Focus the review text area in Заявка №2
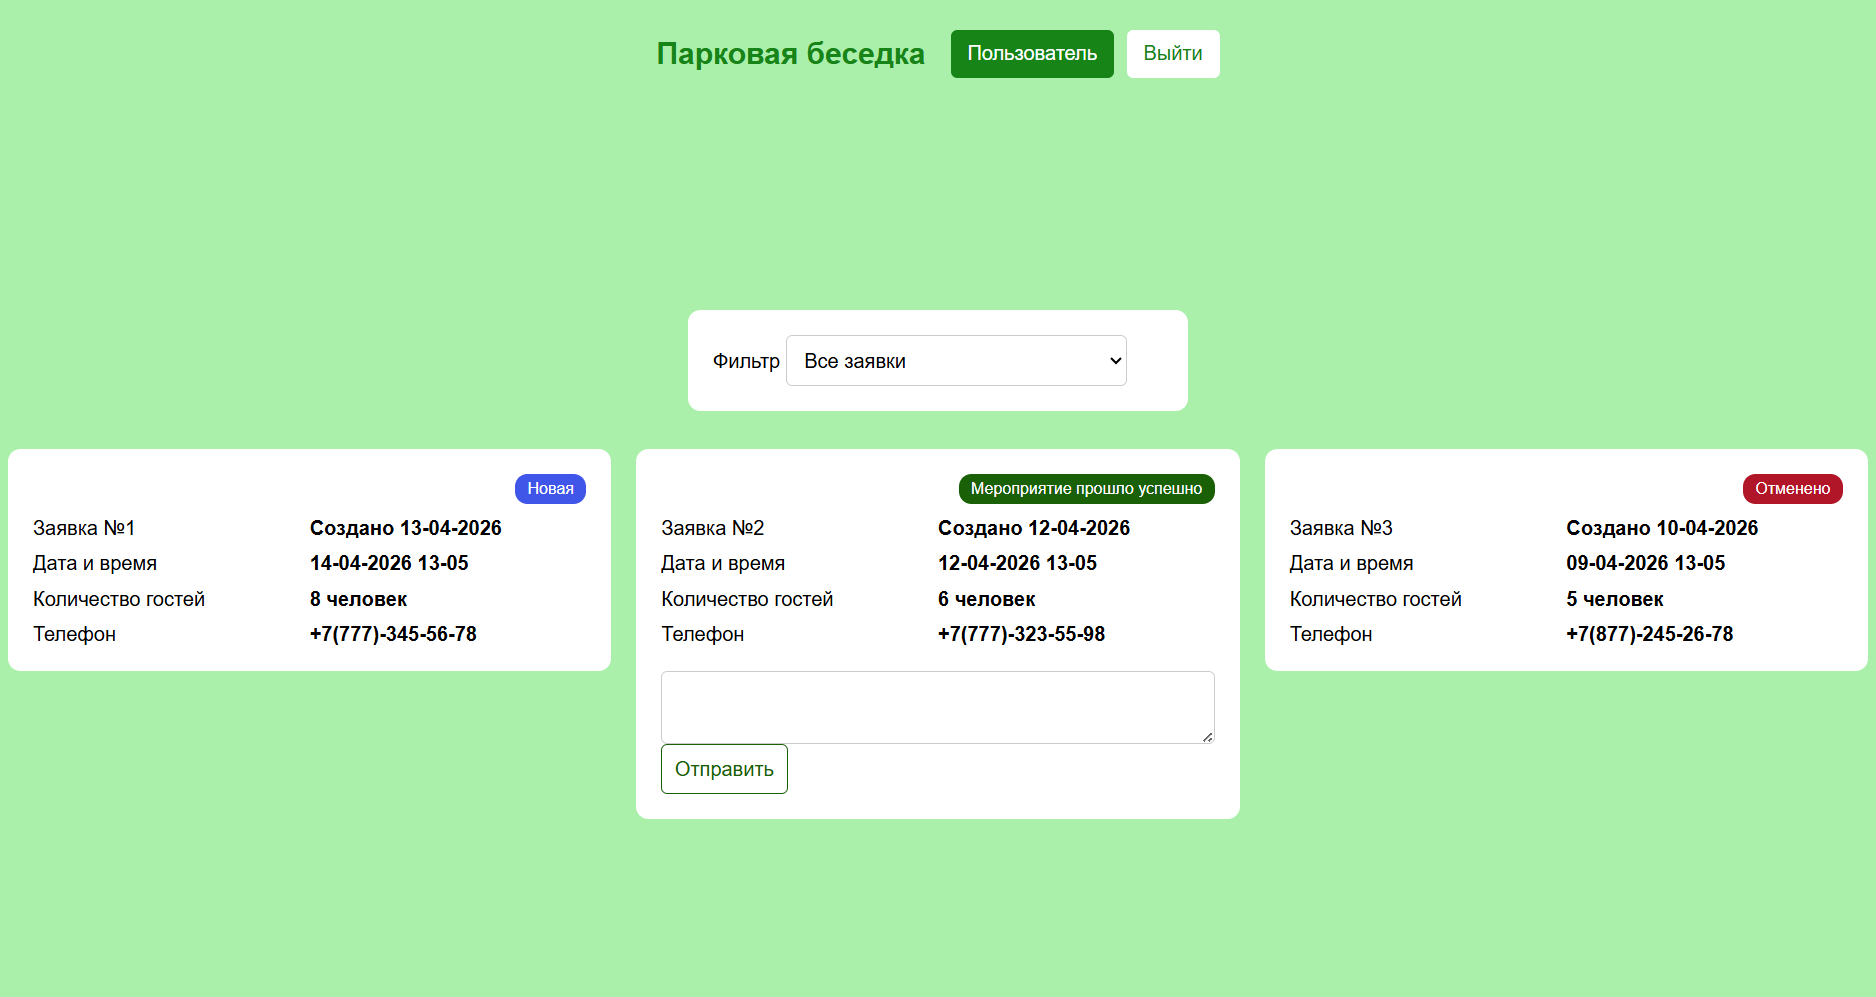This screenshot has height=997, width=1876. tap(938, 707)
